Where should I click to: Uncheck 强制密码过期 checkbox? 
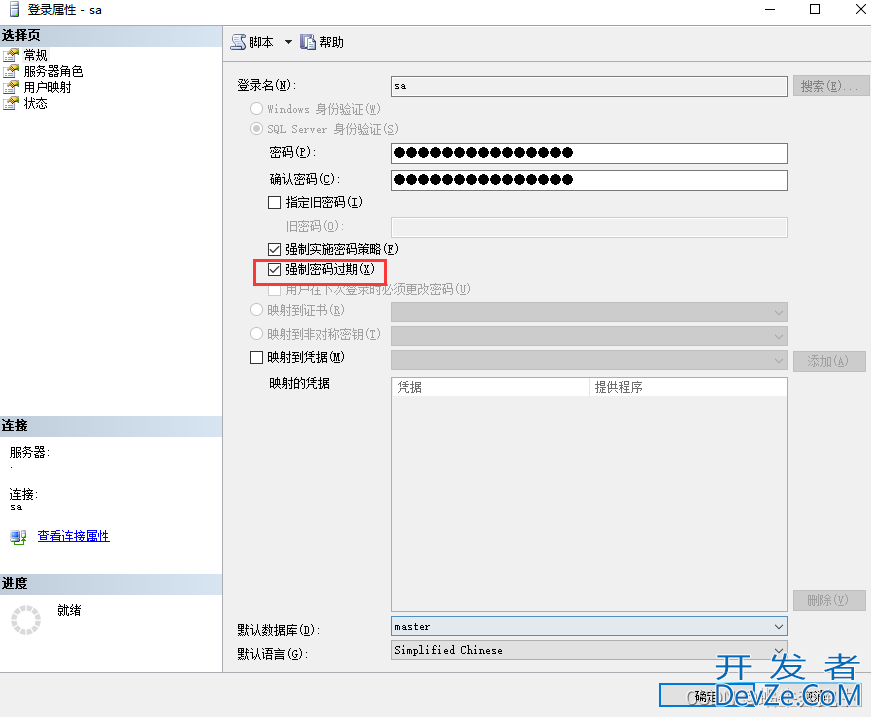pyautogui.click(x=274, y=269)
